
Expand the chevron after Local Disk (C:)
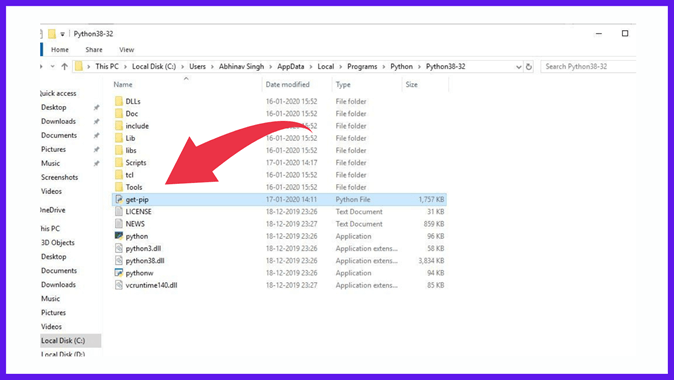click(182, 67)
